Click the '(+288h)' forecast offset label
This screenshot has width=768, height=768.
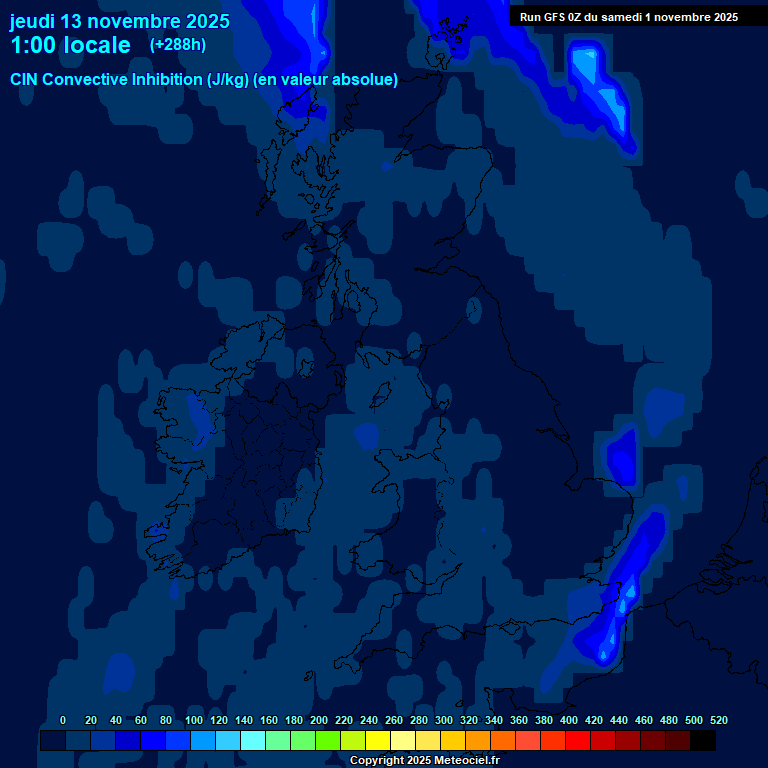pyautogui.click(x=178, y=45)
